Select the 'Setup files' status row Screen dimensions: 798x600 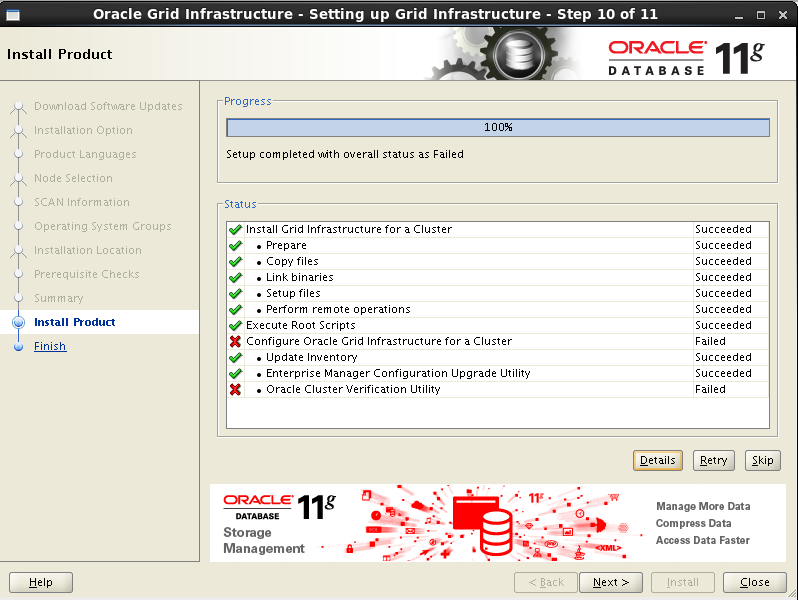pos(497,294)
